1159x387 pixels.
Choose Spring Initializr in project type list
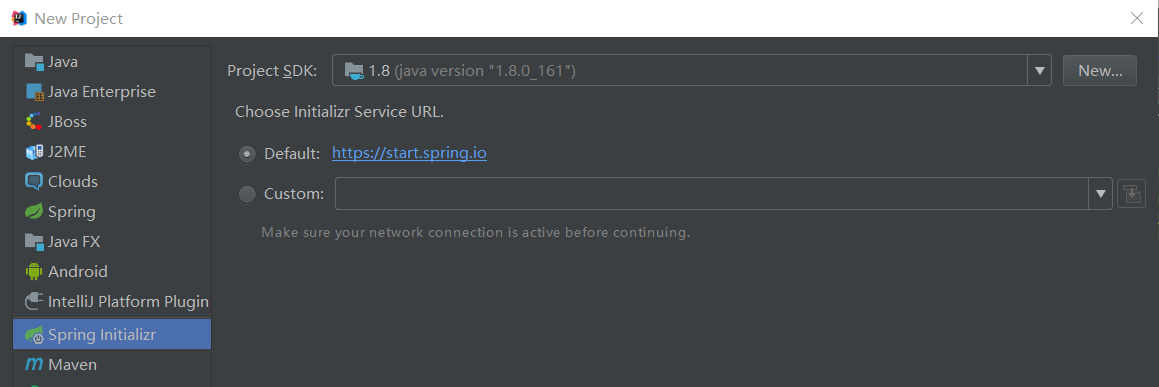(x=112, y=335)
